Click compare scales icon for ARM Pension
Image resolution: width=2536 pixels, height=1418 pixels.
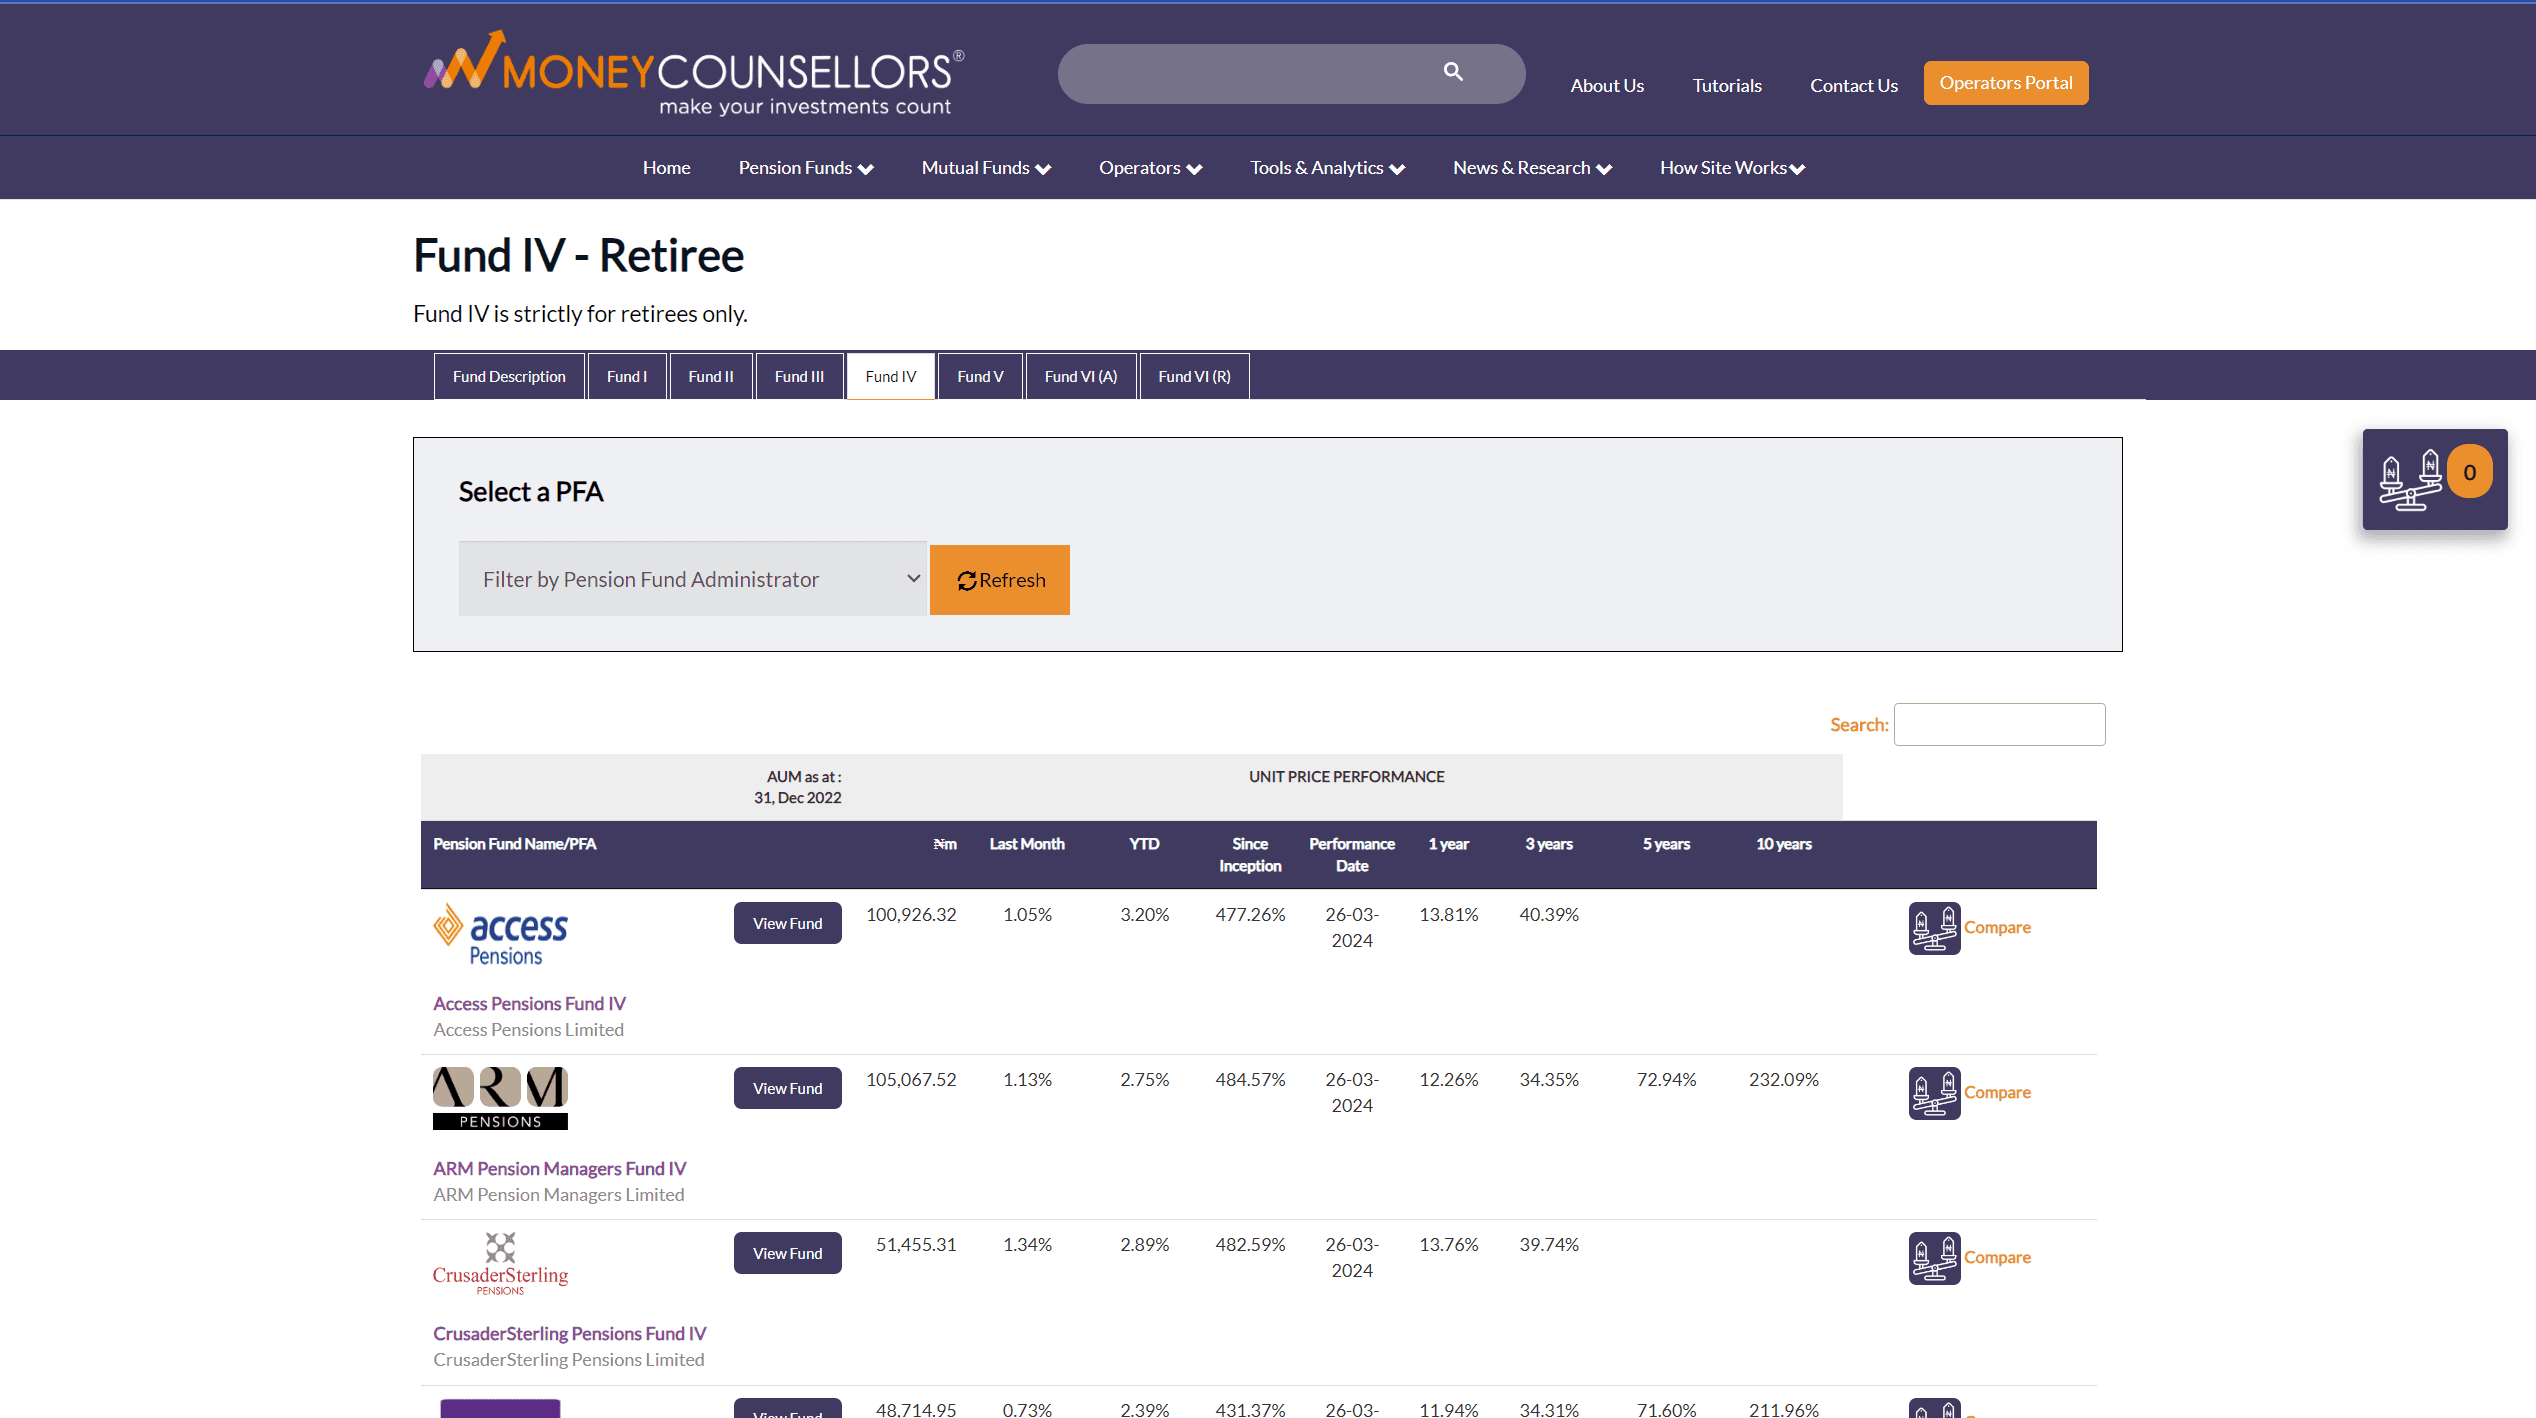(1934, 1093)
